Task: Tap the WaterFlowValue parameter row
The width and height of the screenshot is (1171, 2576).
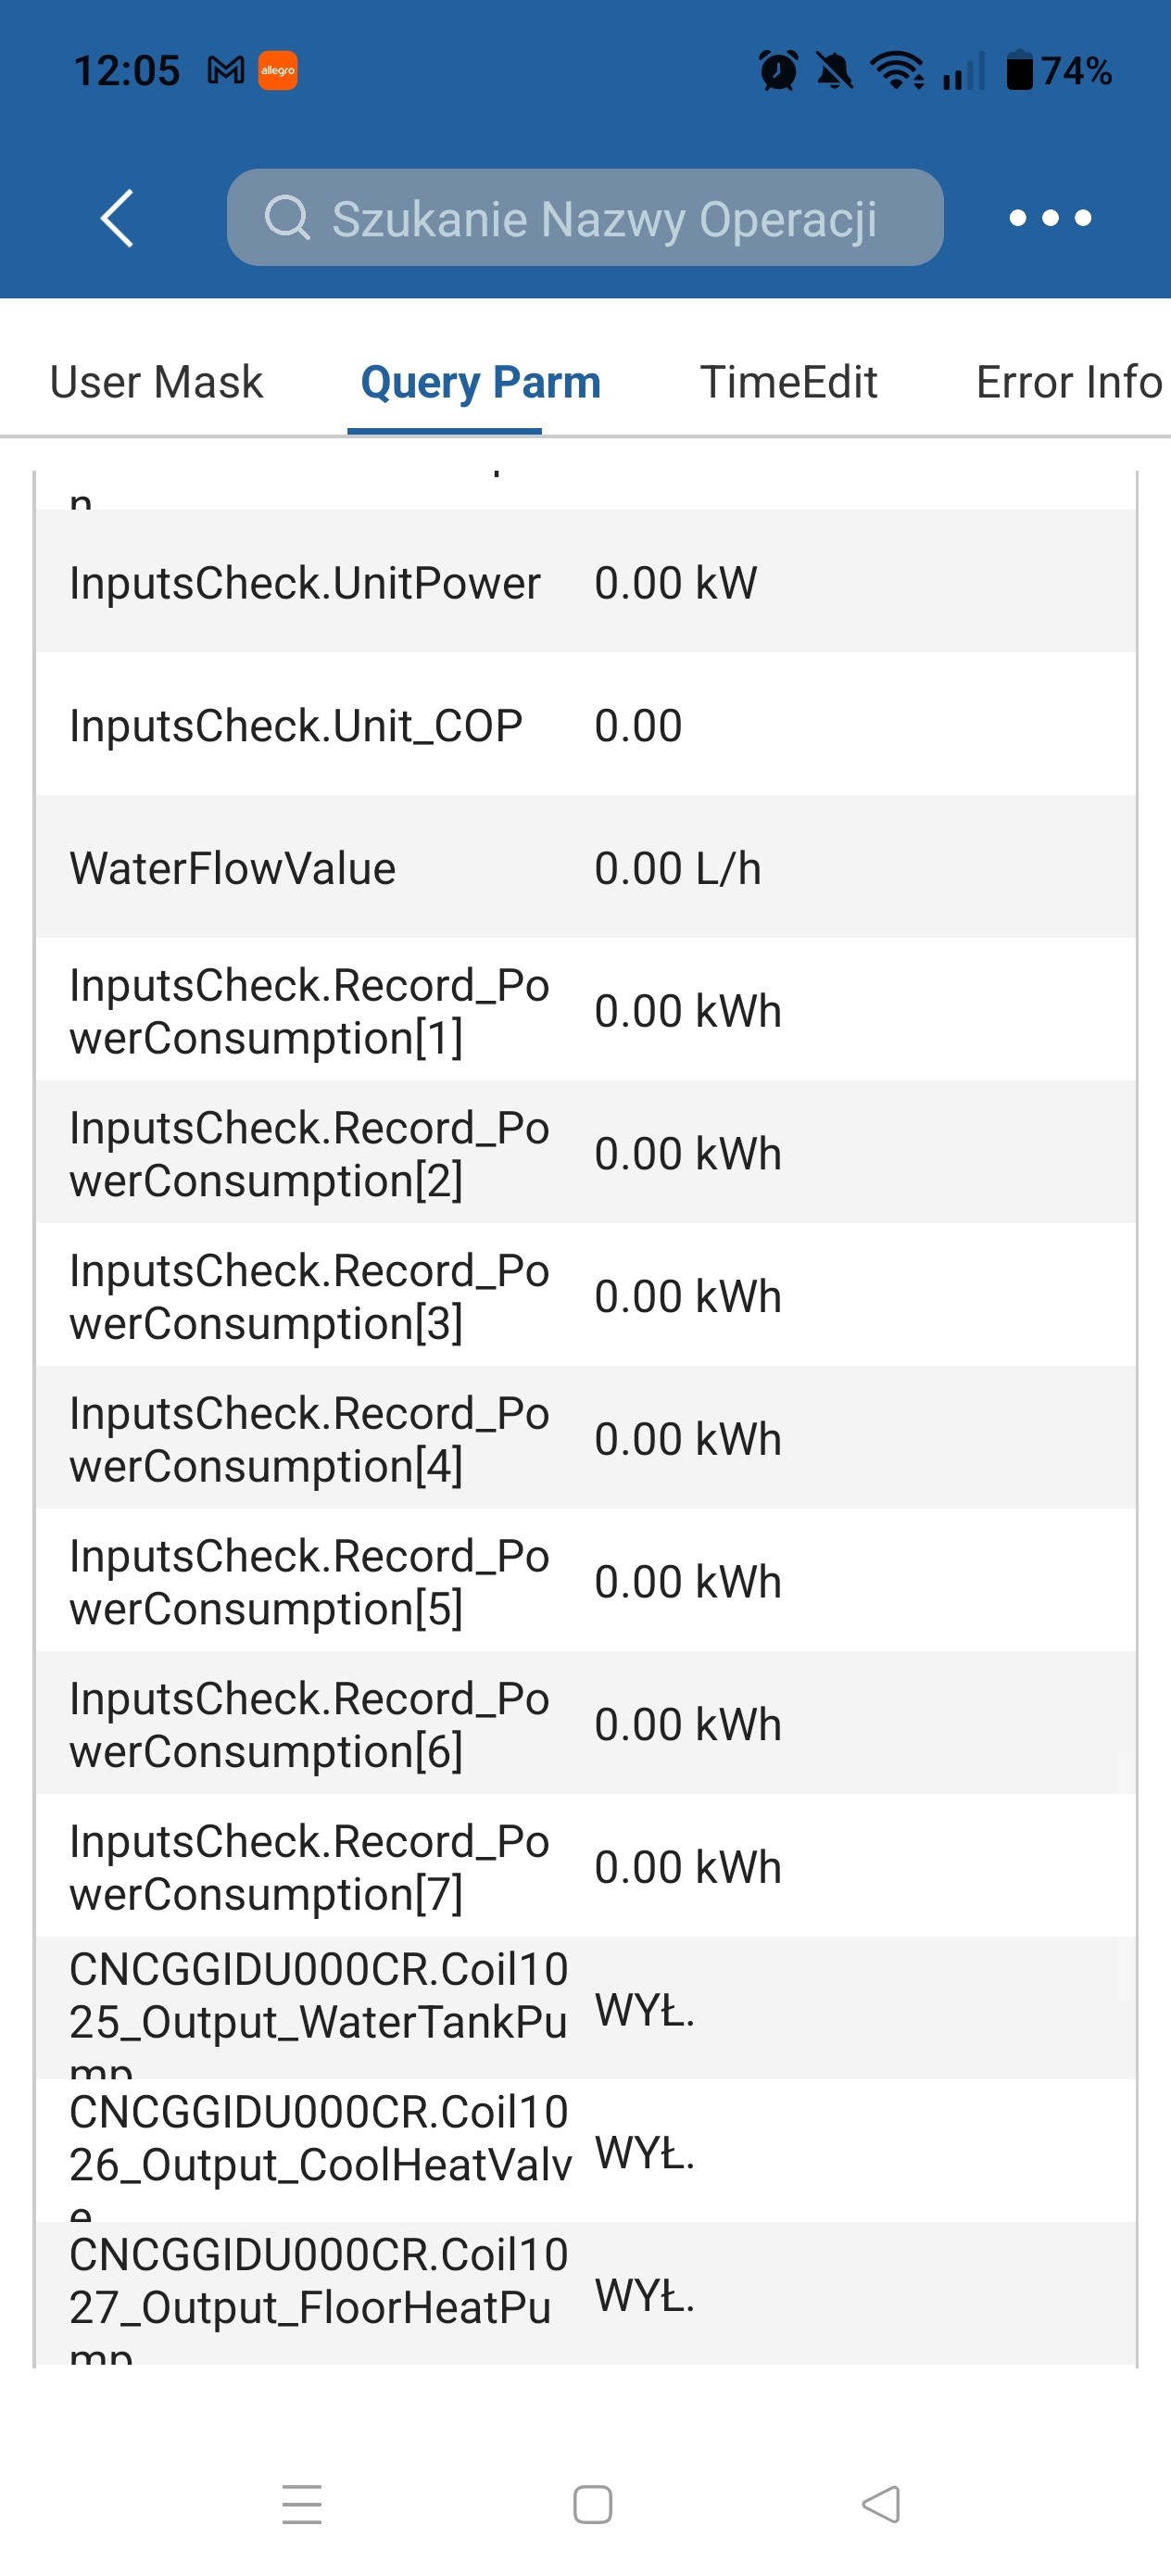Action: (x=586, y=868)
